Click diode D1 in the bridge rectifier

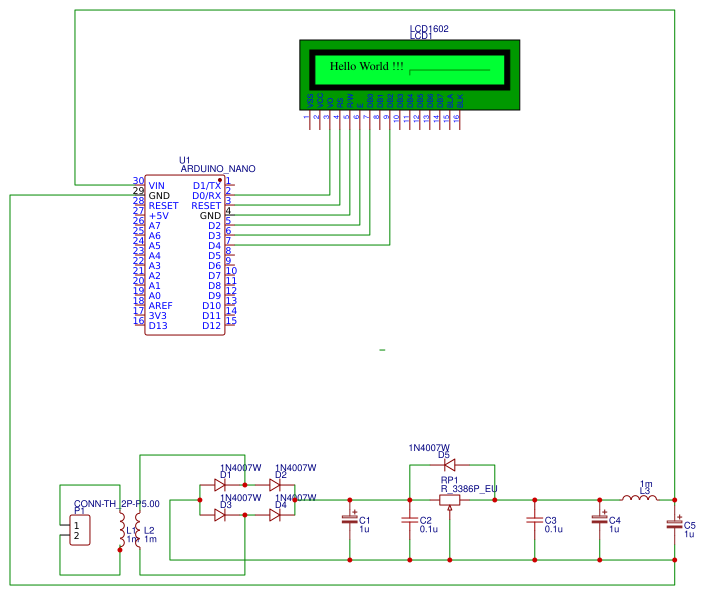click(x=220, y=485)
